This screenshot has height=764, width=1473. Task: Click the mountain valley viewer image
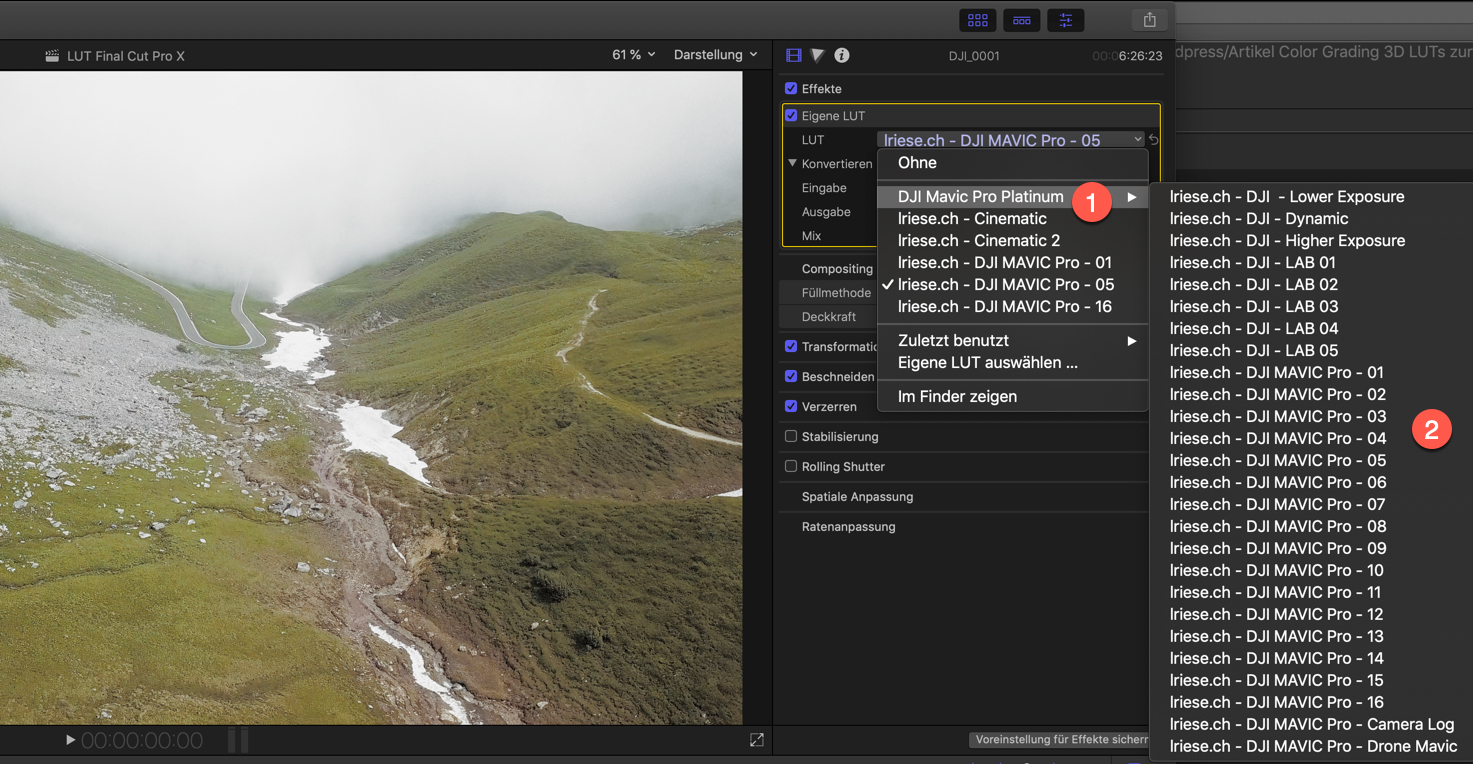point(371,397)
